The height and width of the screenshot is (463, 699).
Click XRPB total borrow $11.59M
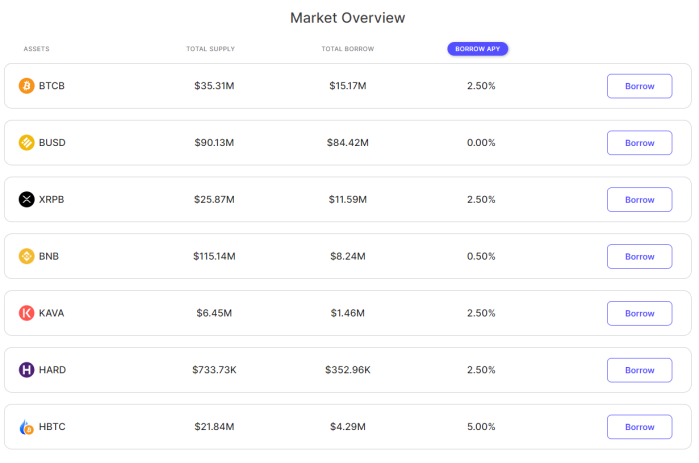pyautogui.click(x=348, y=199)
